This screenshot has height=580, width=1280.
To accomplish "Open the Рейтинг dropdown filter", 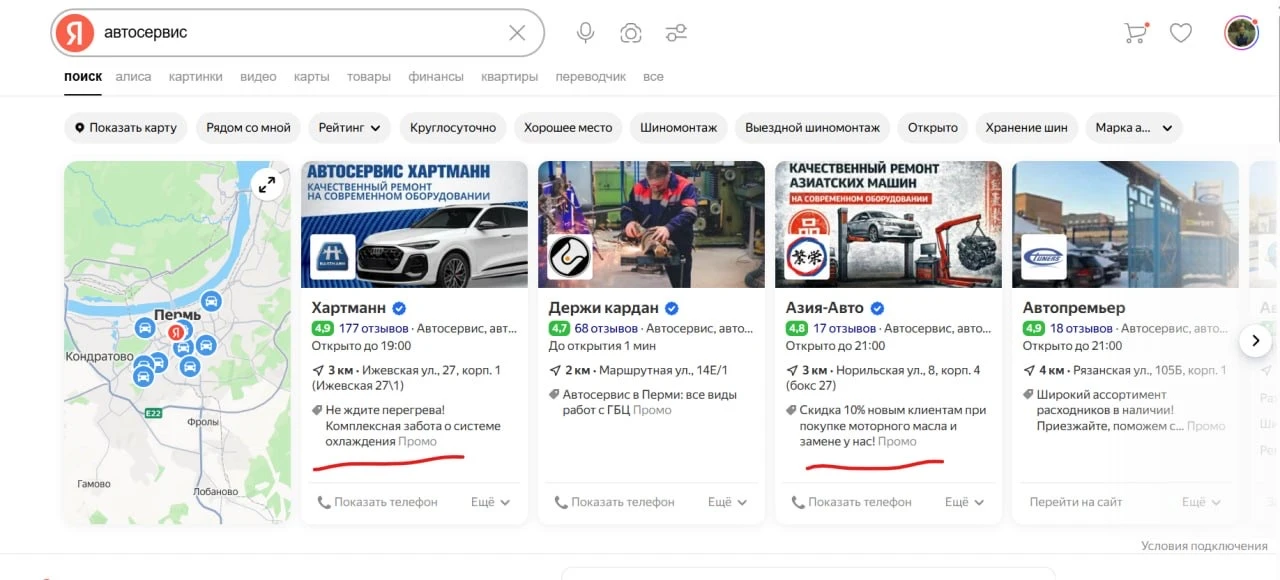I will (x=350, y=128).
